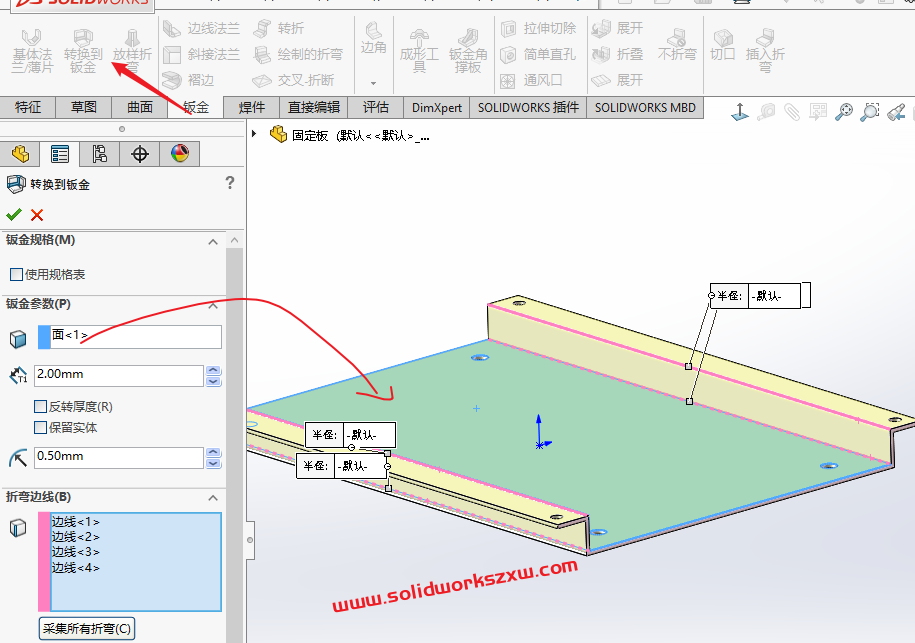Accept with the green checkmark OK
Screen dimensions: 915x643
pos(14,214)
